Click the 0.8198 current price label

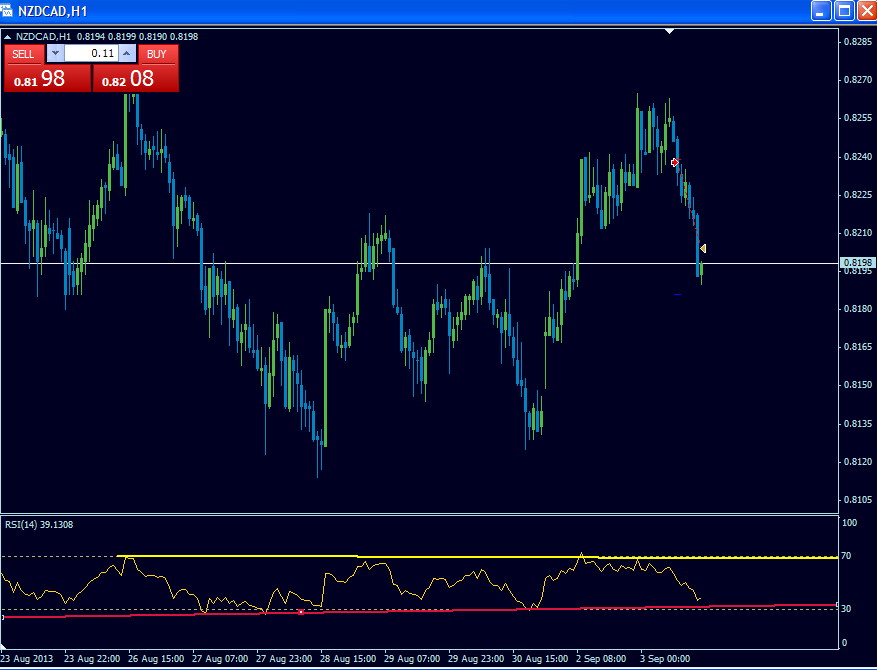(857, 262)
